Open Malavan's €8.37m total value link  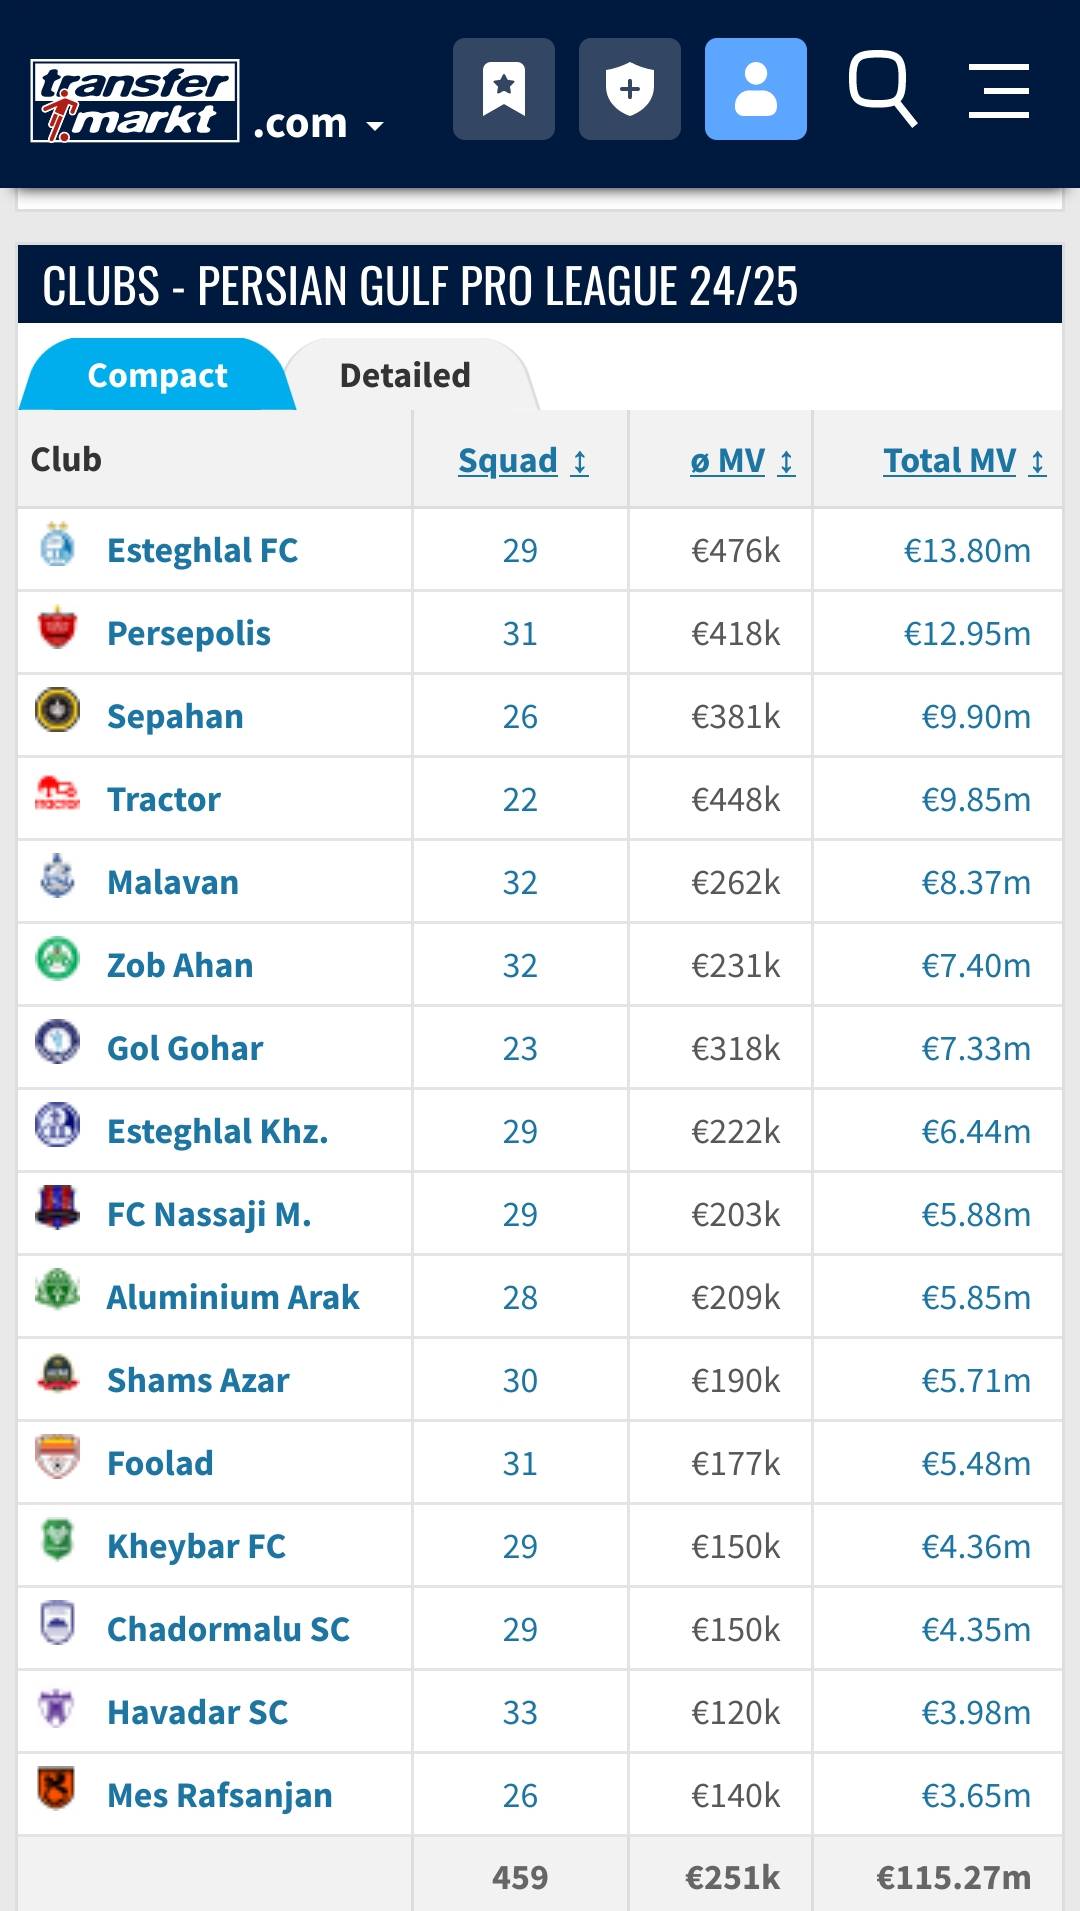coord(976,882)
